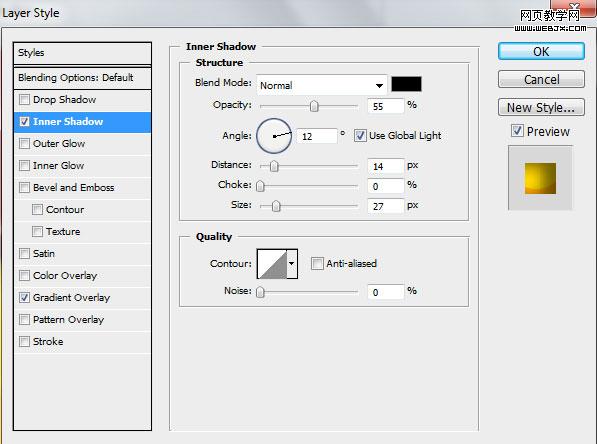Open the contour curve thumbnail picker
Viewport: 597px width, 444px height.
pyautogui.click(x=272, y=264)
